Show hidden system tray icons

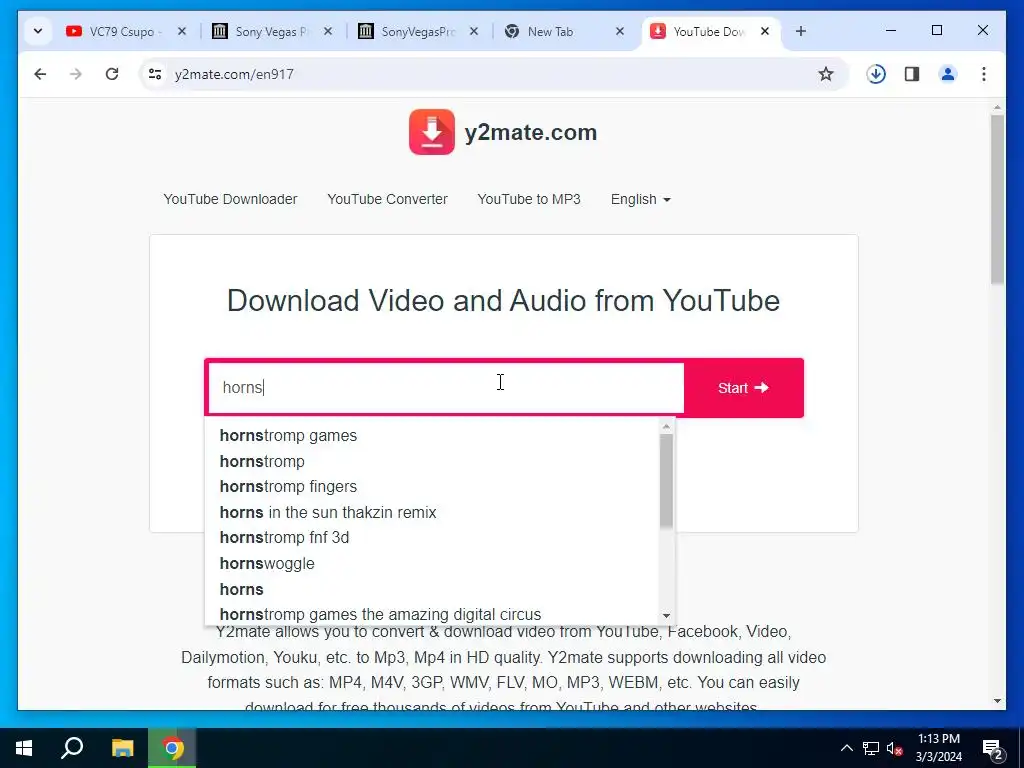click(x=846, y=748)
